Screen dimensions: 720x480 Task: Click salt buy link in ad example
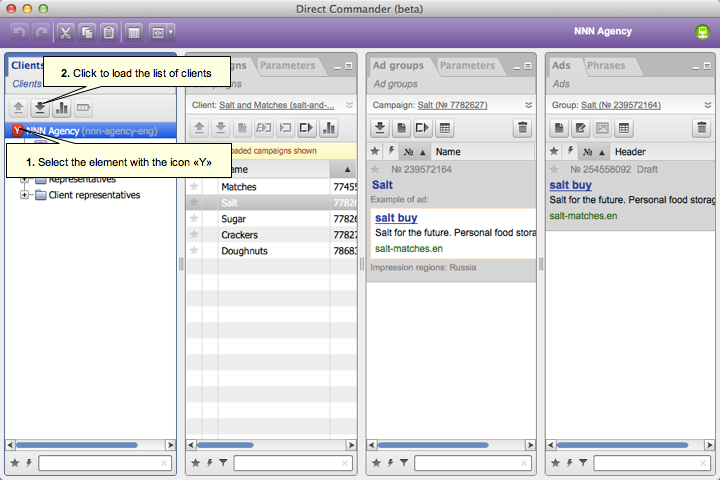pos(396,218)
